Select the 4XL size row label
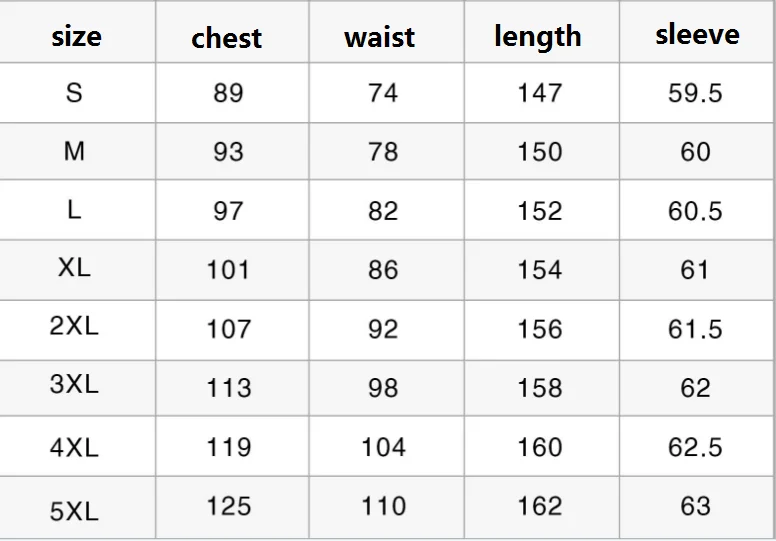 click(74, 447)
